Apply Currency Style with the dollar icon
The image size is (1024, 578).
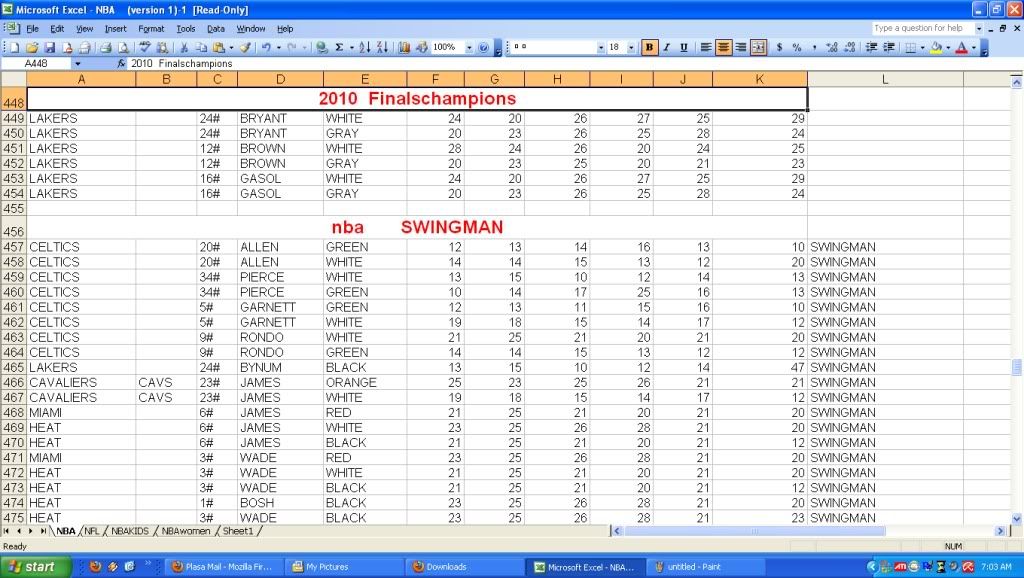pos(779,47)
